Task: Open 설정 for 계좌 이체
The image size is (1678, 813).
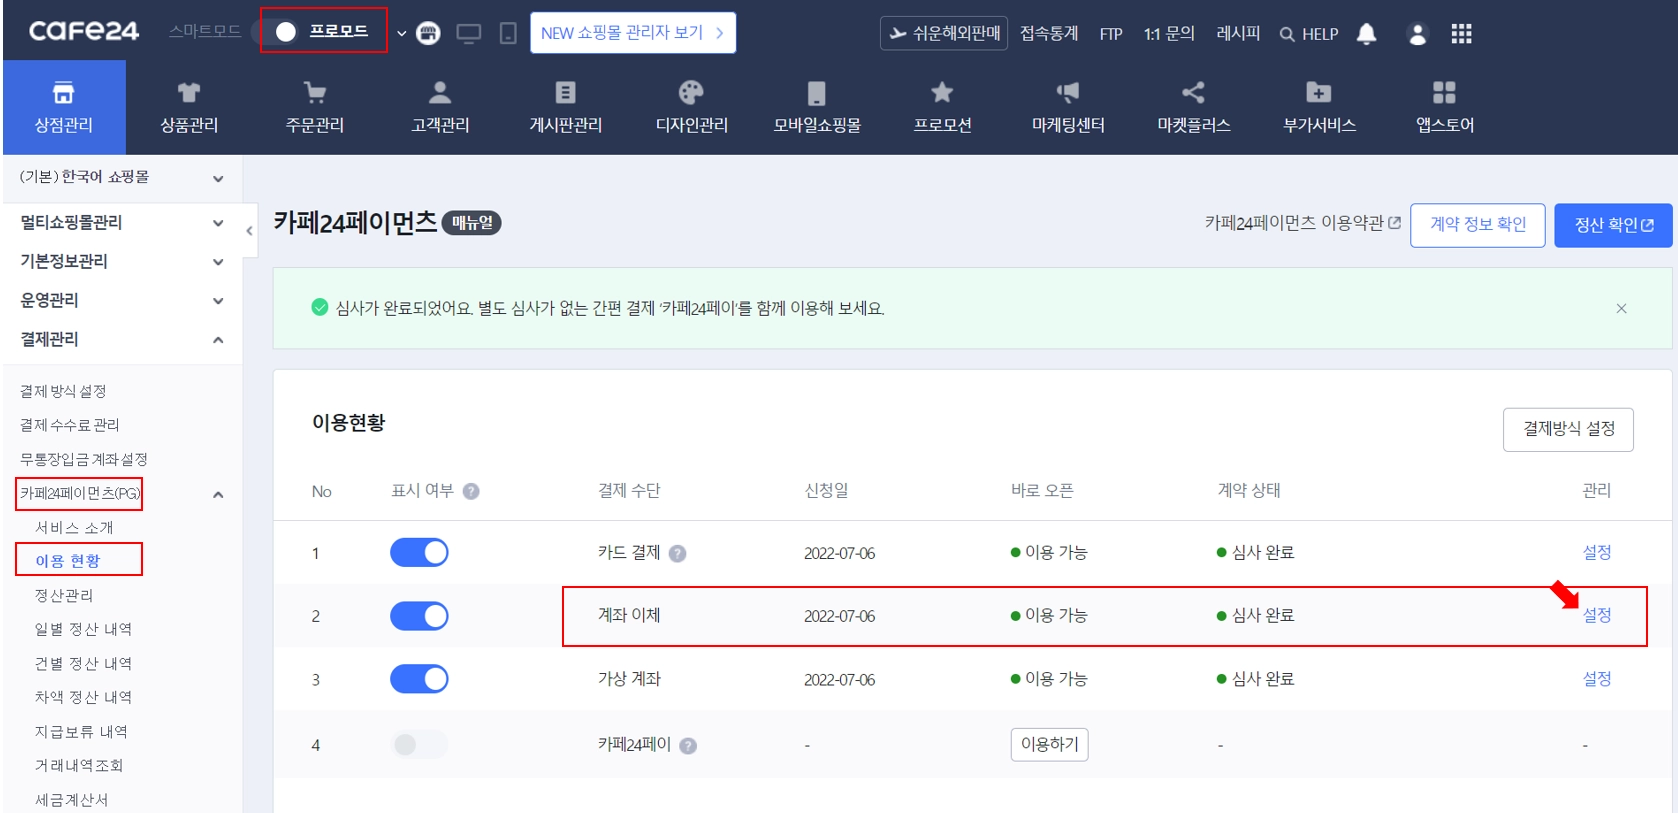Action: (1597, 615)
